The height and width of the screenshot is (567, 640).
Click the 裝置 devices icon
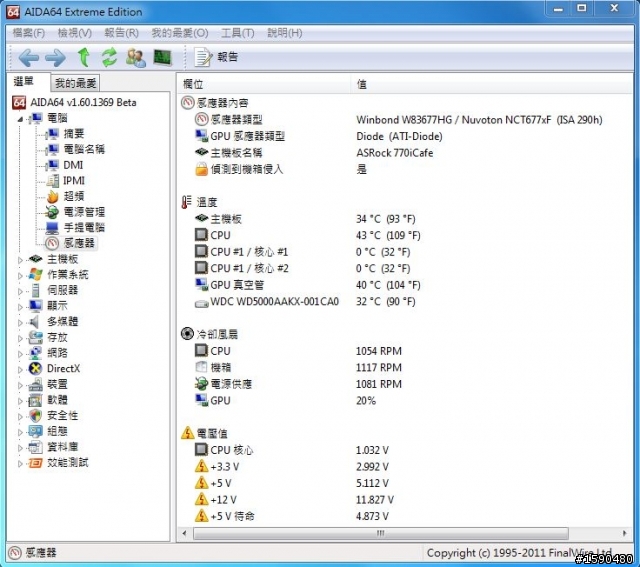pos(36,384)
